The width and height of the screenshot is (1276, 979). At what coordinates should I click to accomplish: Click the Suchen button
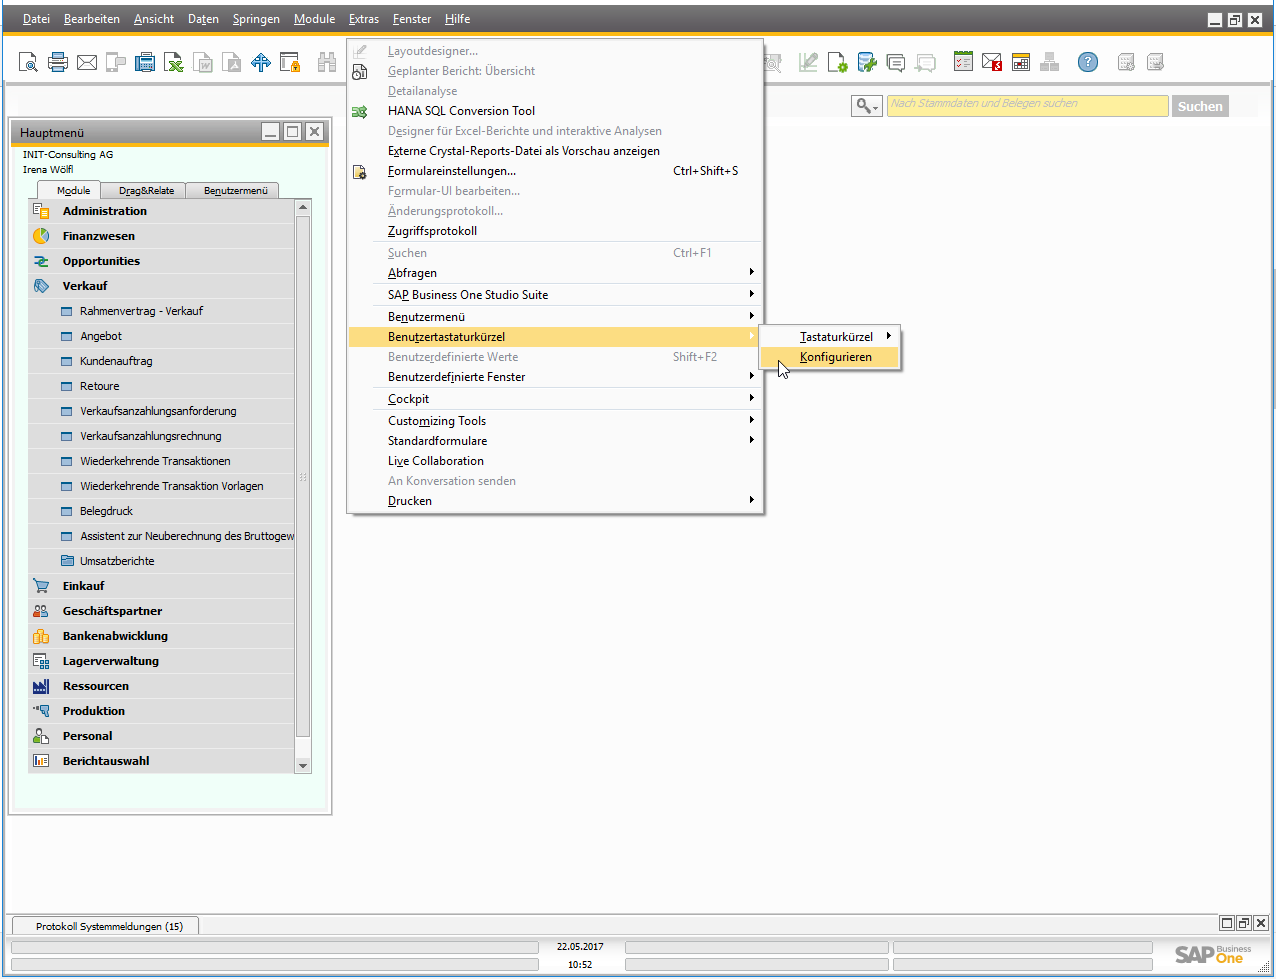pos(1199,106)
